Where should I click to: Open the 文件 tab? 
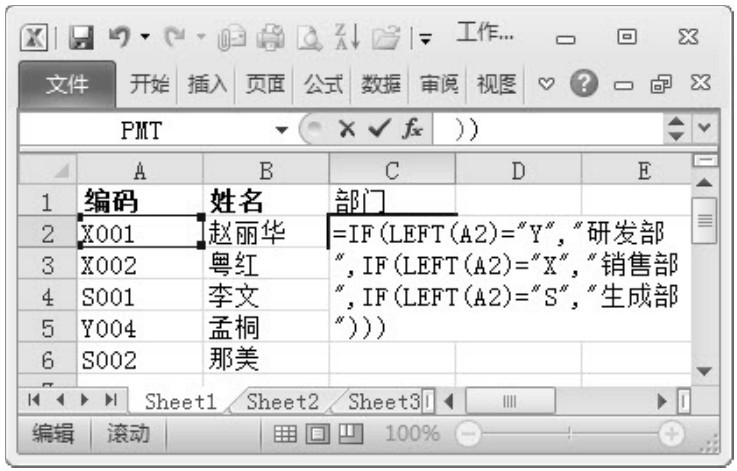point(67,85)
